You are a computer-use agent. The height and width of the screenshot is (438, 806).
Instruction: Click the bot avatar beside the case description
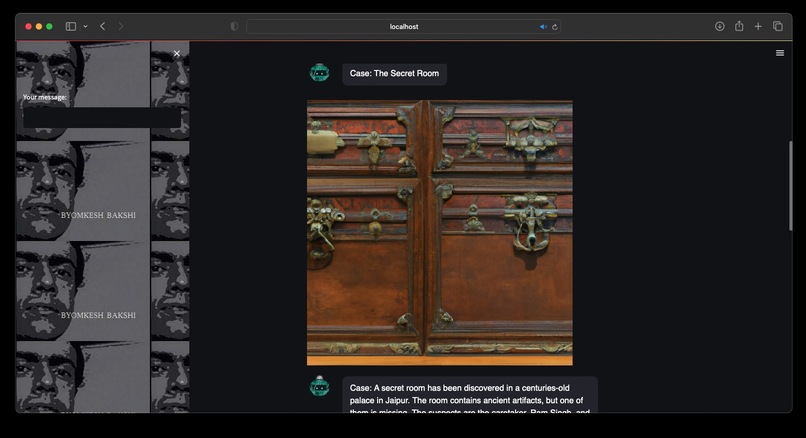(x=320, y=386)
